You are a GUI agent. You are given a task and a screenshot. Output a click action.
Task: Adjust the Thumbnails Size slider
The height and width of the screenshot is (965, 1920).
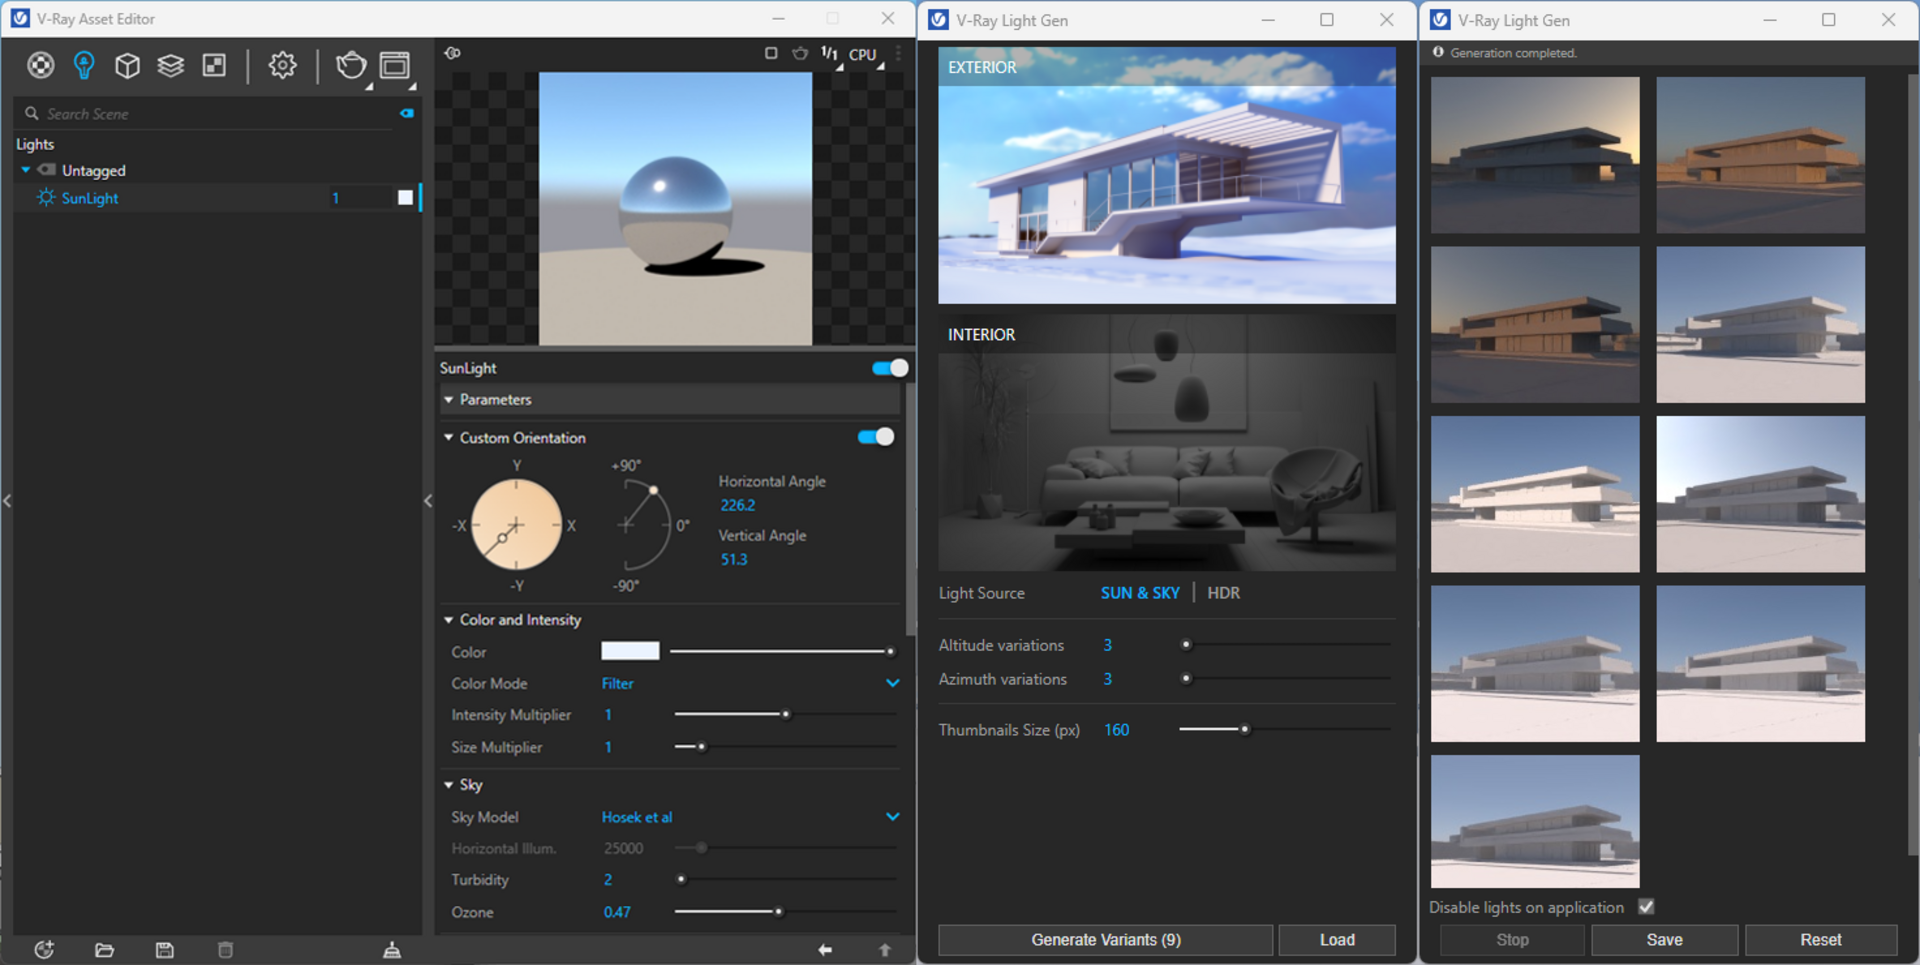coord(1285,729)
